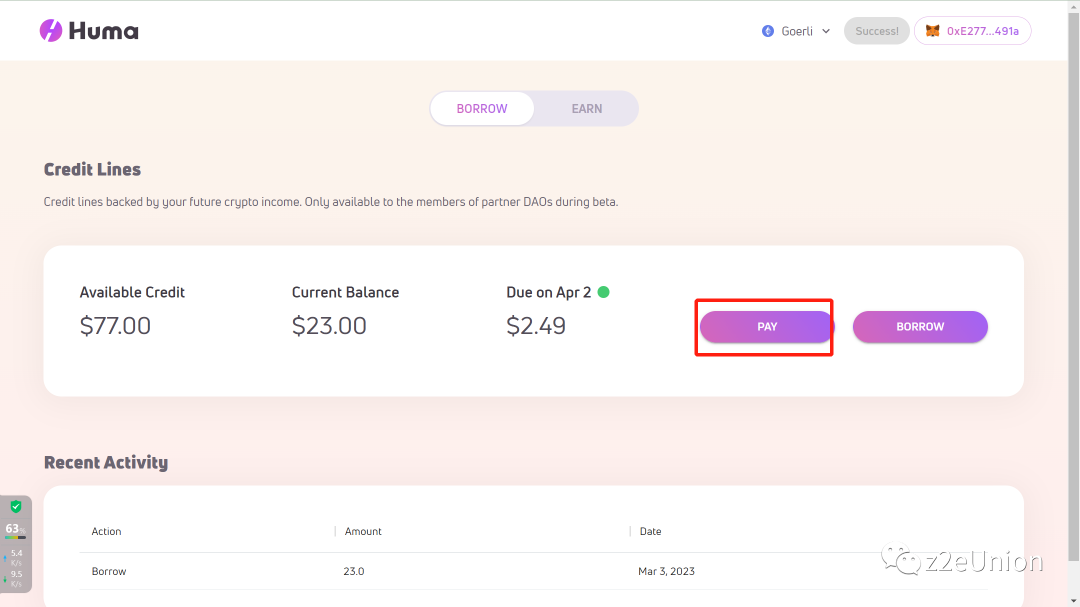Click the green due-date status dot
The image size is (1080, 607).
click(x=603, y=292)
